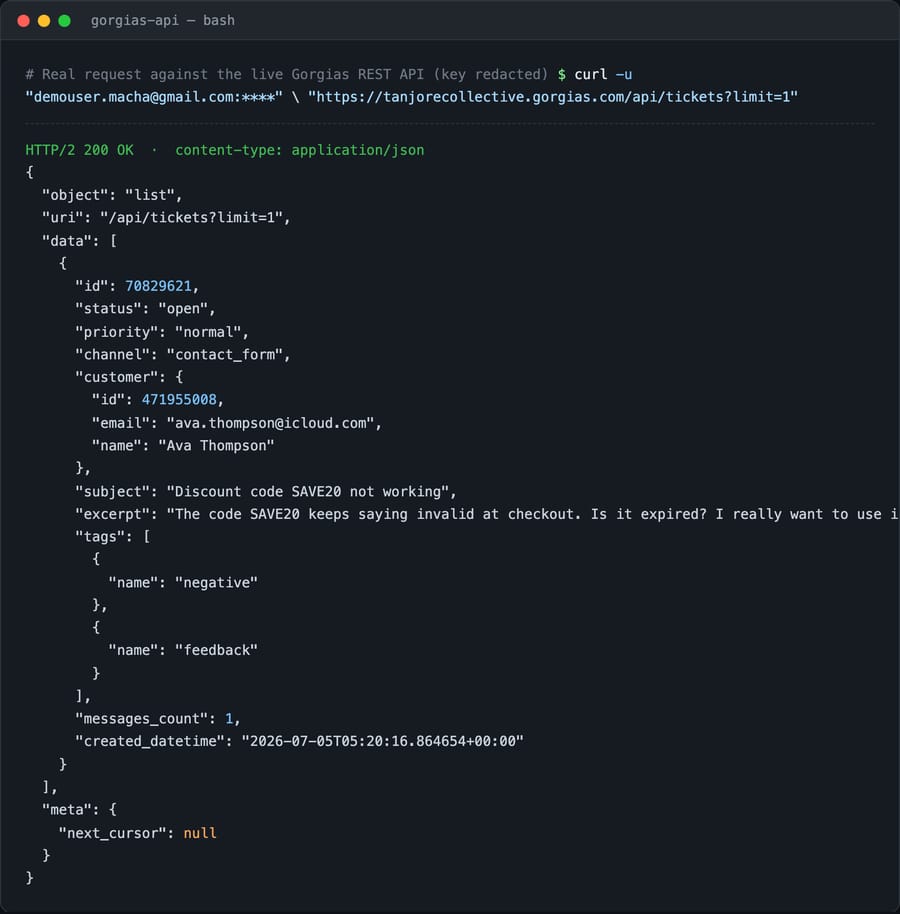Click the "HTTP/2 200 OK" status text

click(x=79, y=150)
